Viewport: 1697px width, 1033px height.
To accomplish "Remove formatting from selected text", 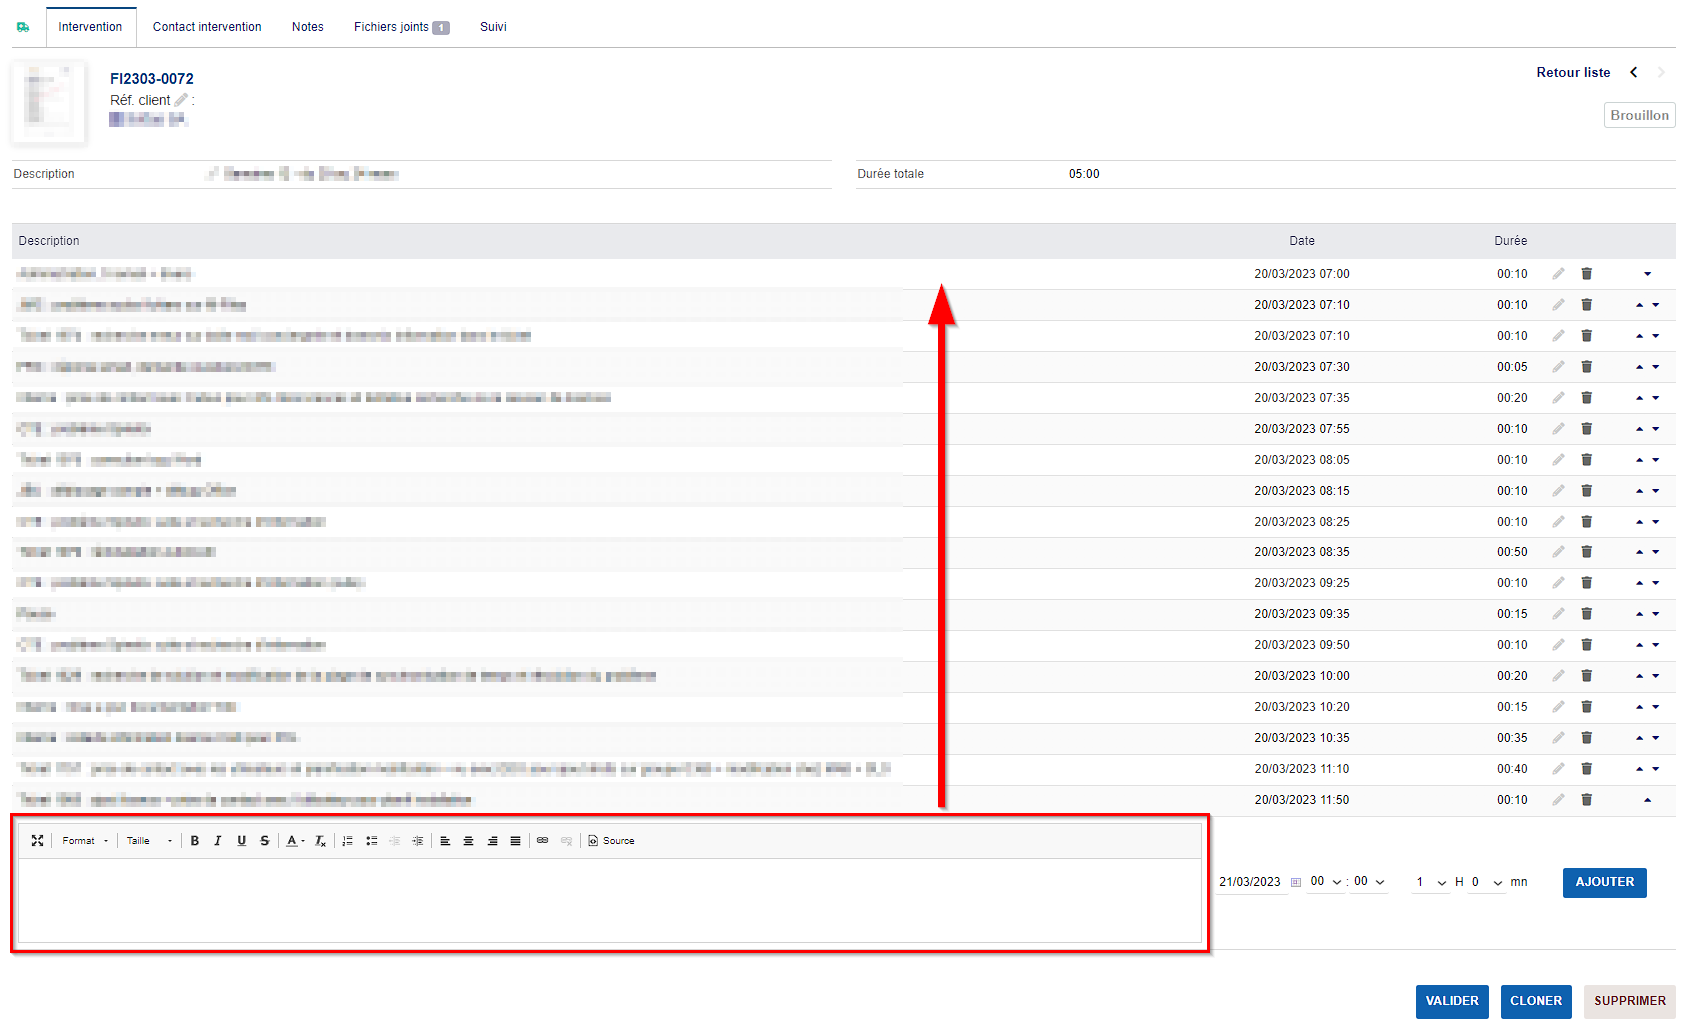I will pyautogui.click(x=320, y=841).
